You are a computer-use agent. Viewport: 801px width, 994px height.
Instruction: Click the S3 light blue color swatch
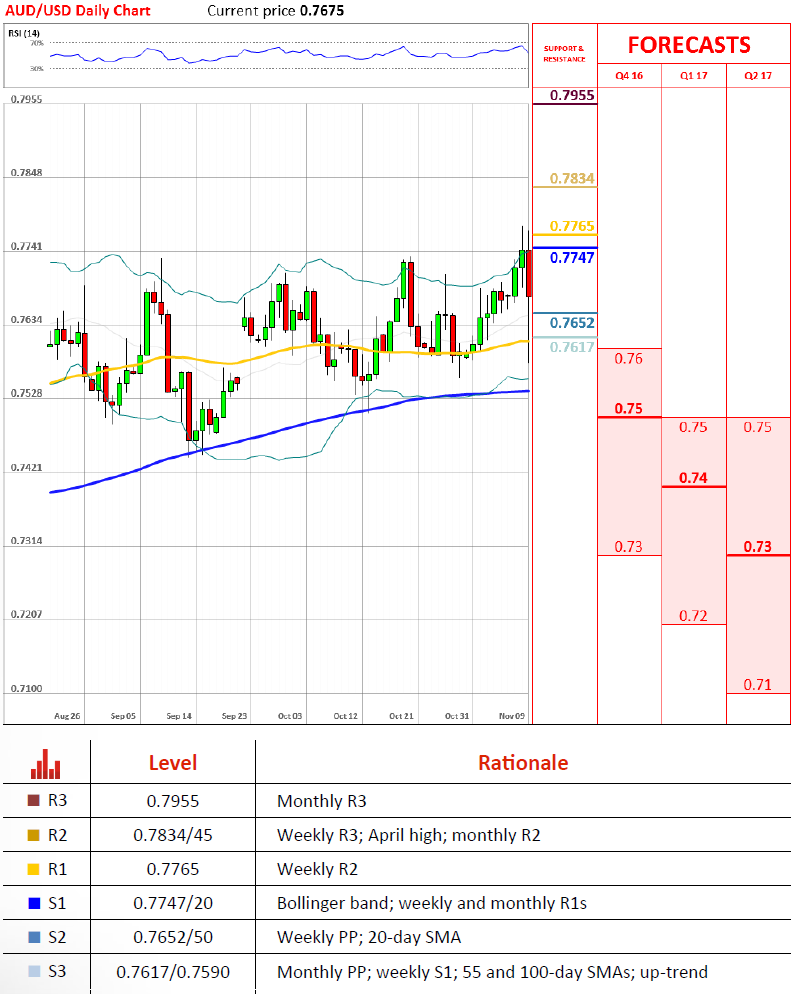pos(34,971)
